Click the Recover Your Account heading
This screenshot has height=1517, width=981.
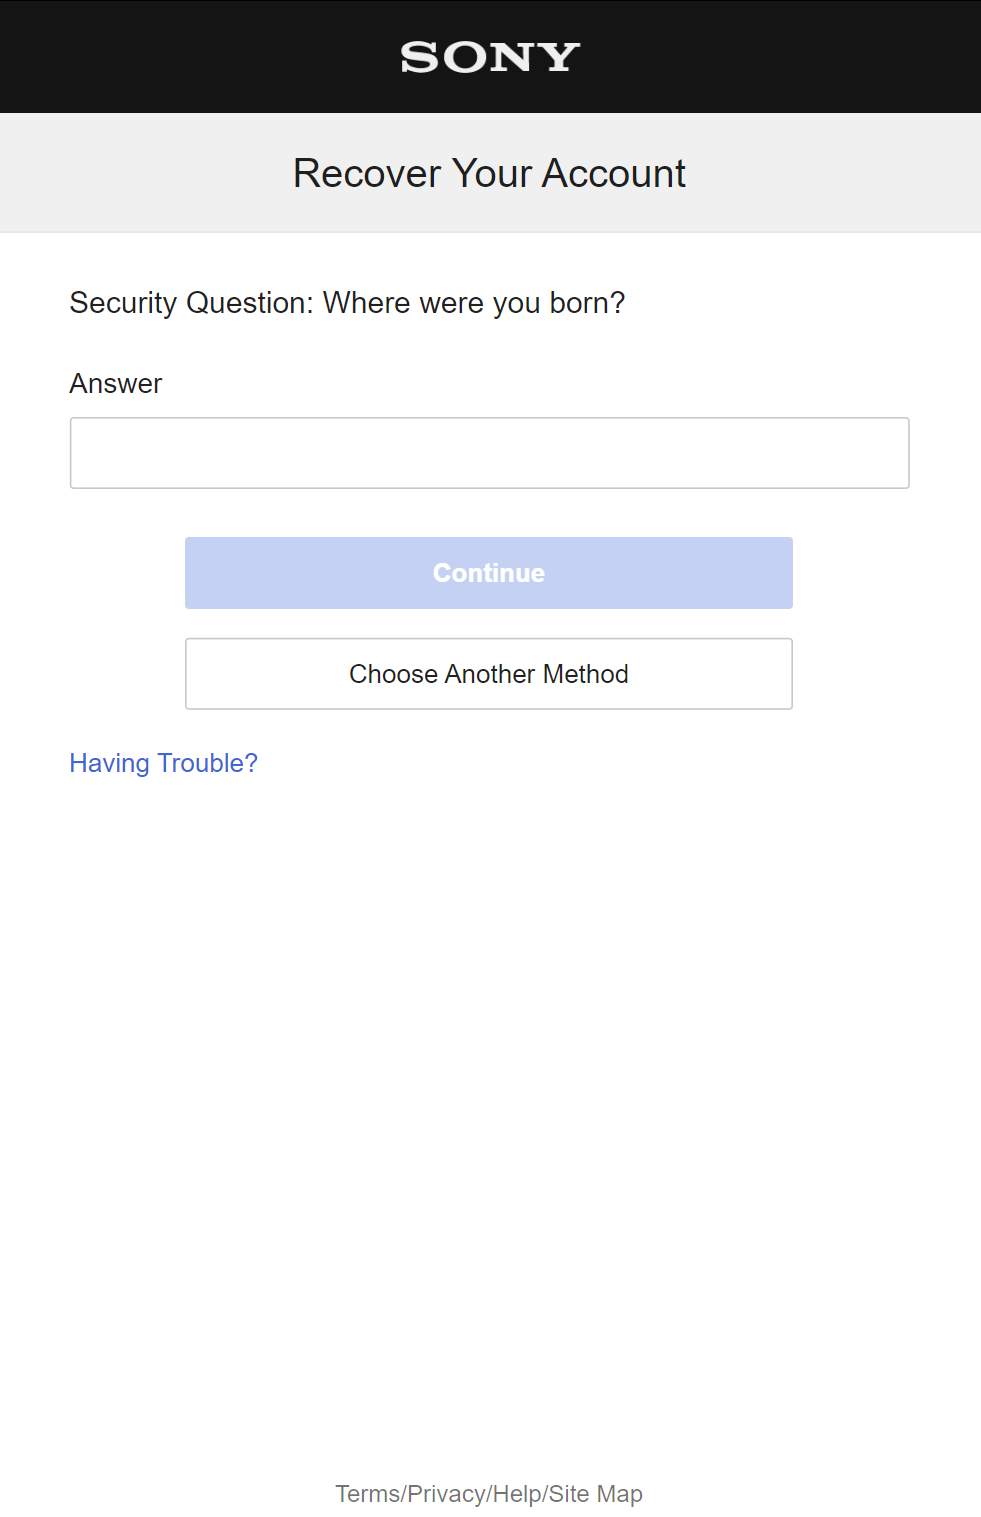click(x=489, y=174)
